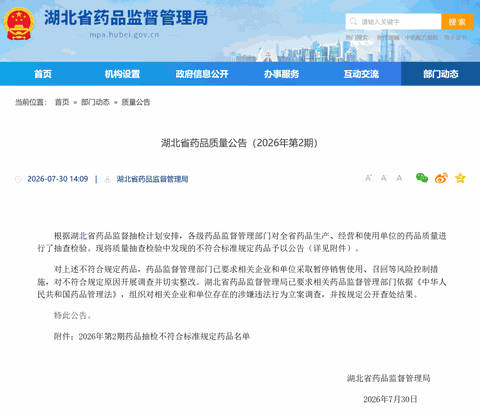Click 质量公告 in the breadcrumb

(x=136, y=102)
